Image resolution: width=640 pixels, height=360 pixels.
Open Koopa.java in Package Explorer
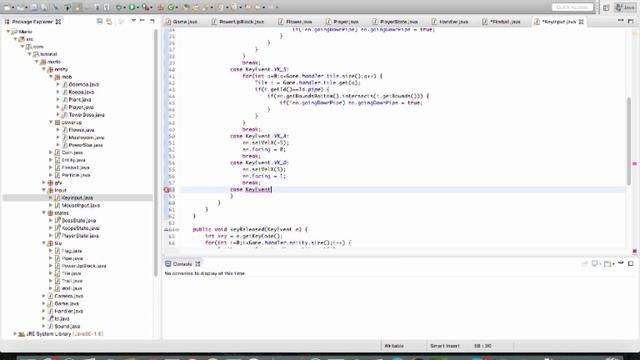pos(81,92)
